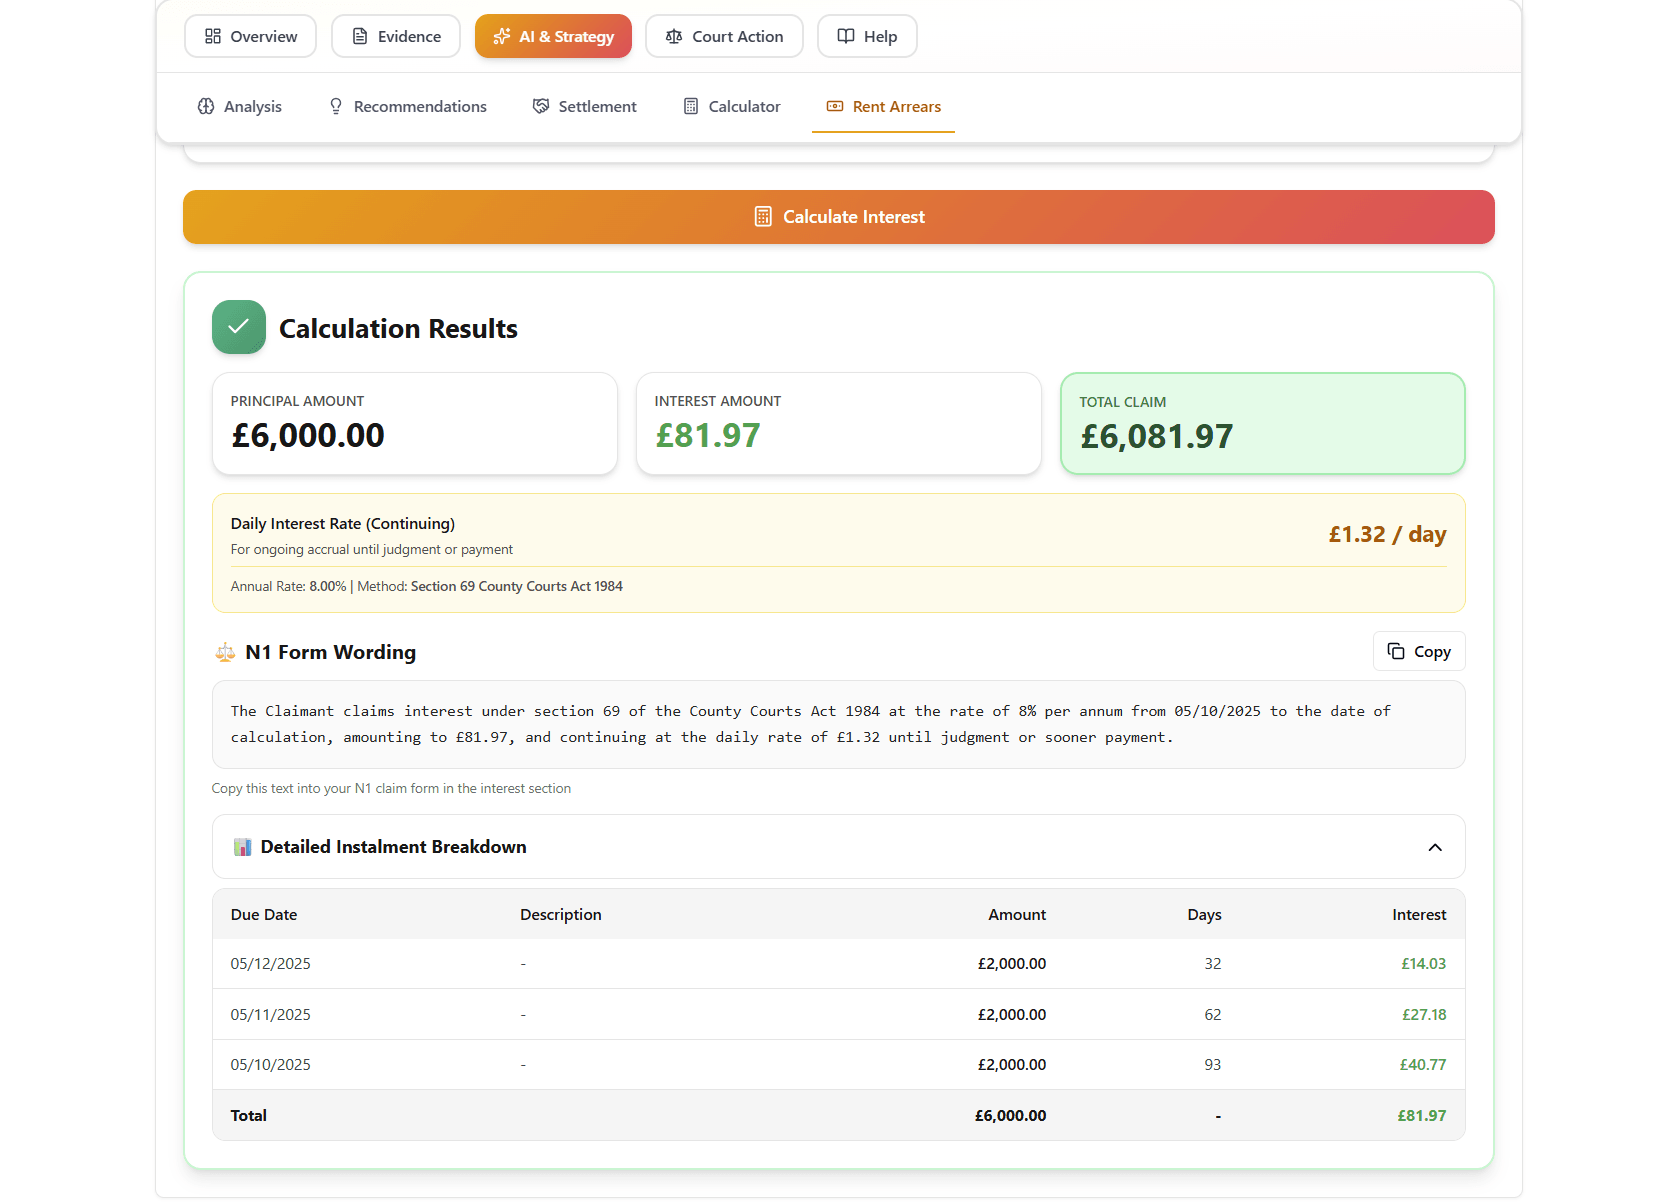This screenshot has height=1203, width=1679.
Task: Select the AI & Strategy sparkle icon
Action: [501, 36]
